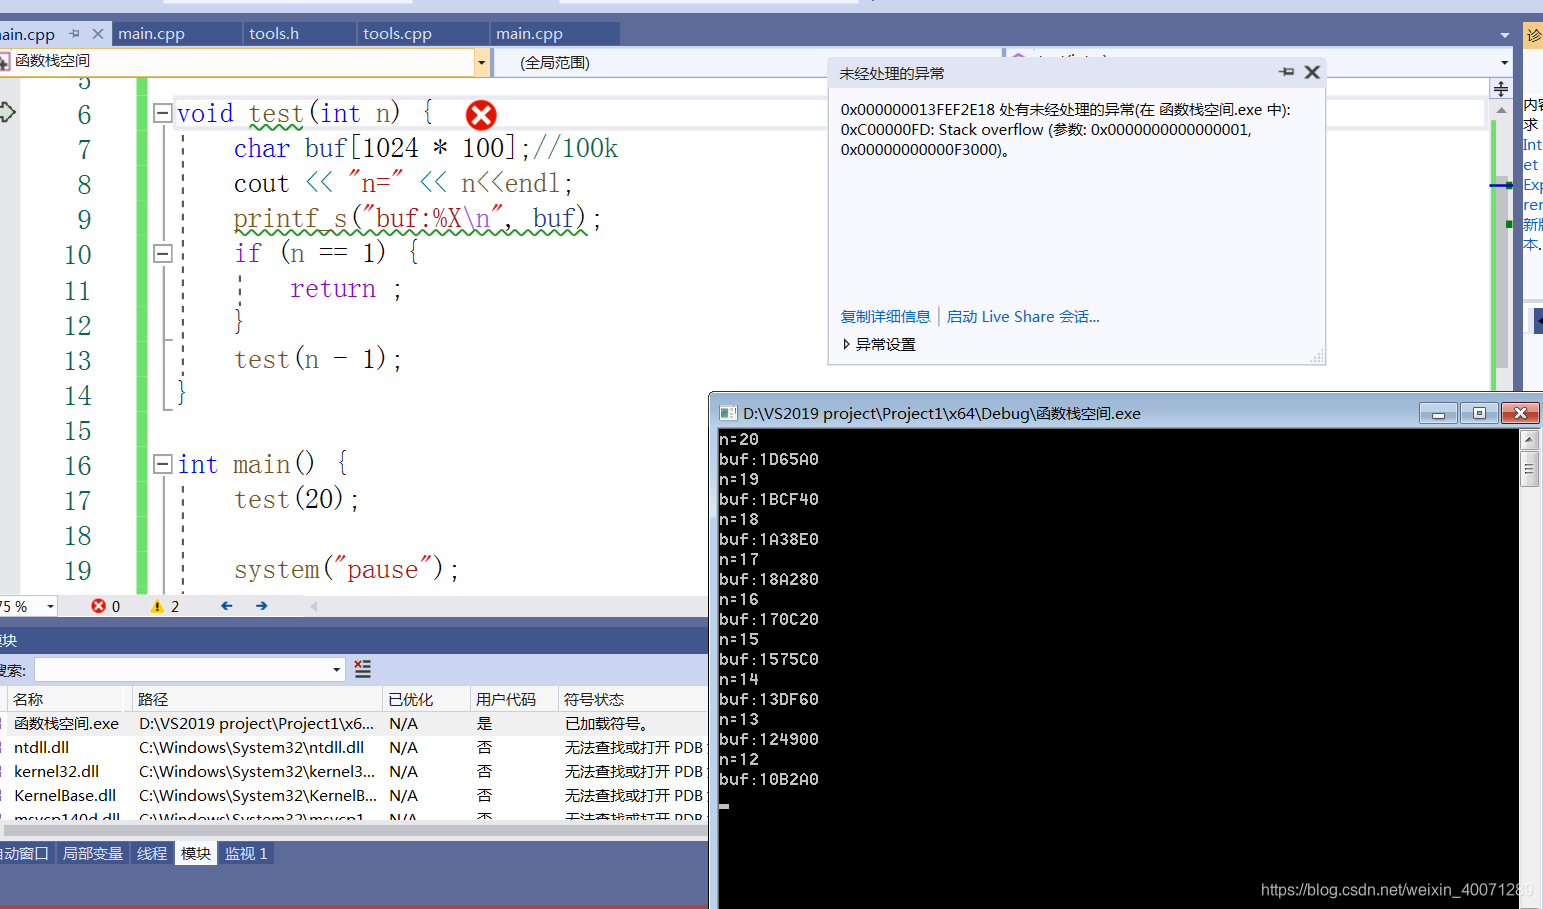Viewport: 1543px width, 909px height.
Task: Click the red error icon beside test function
Action: coord(481,115)
